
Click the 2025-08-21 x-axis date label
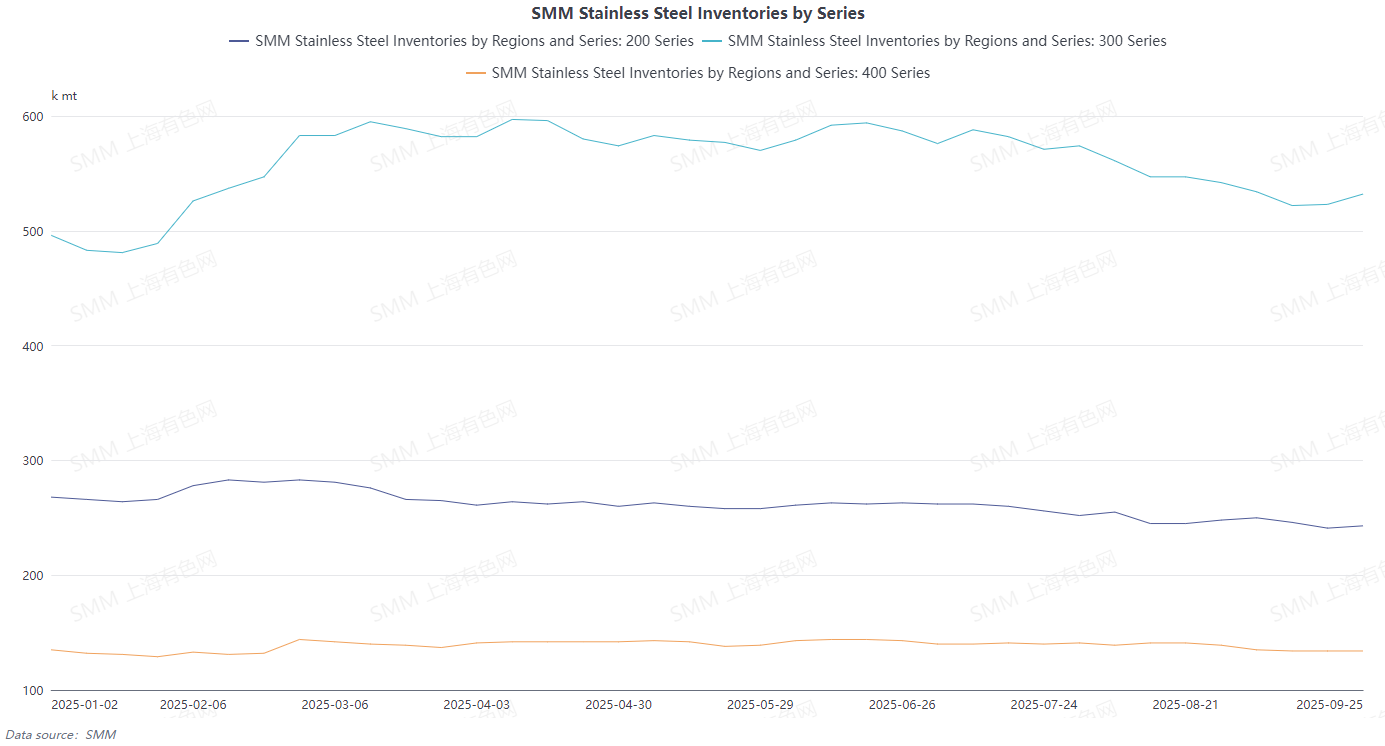(1185, 705)
